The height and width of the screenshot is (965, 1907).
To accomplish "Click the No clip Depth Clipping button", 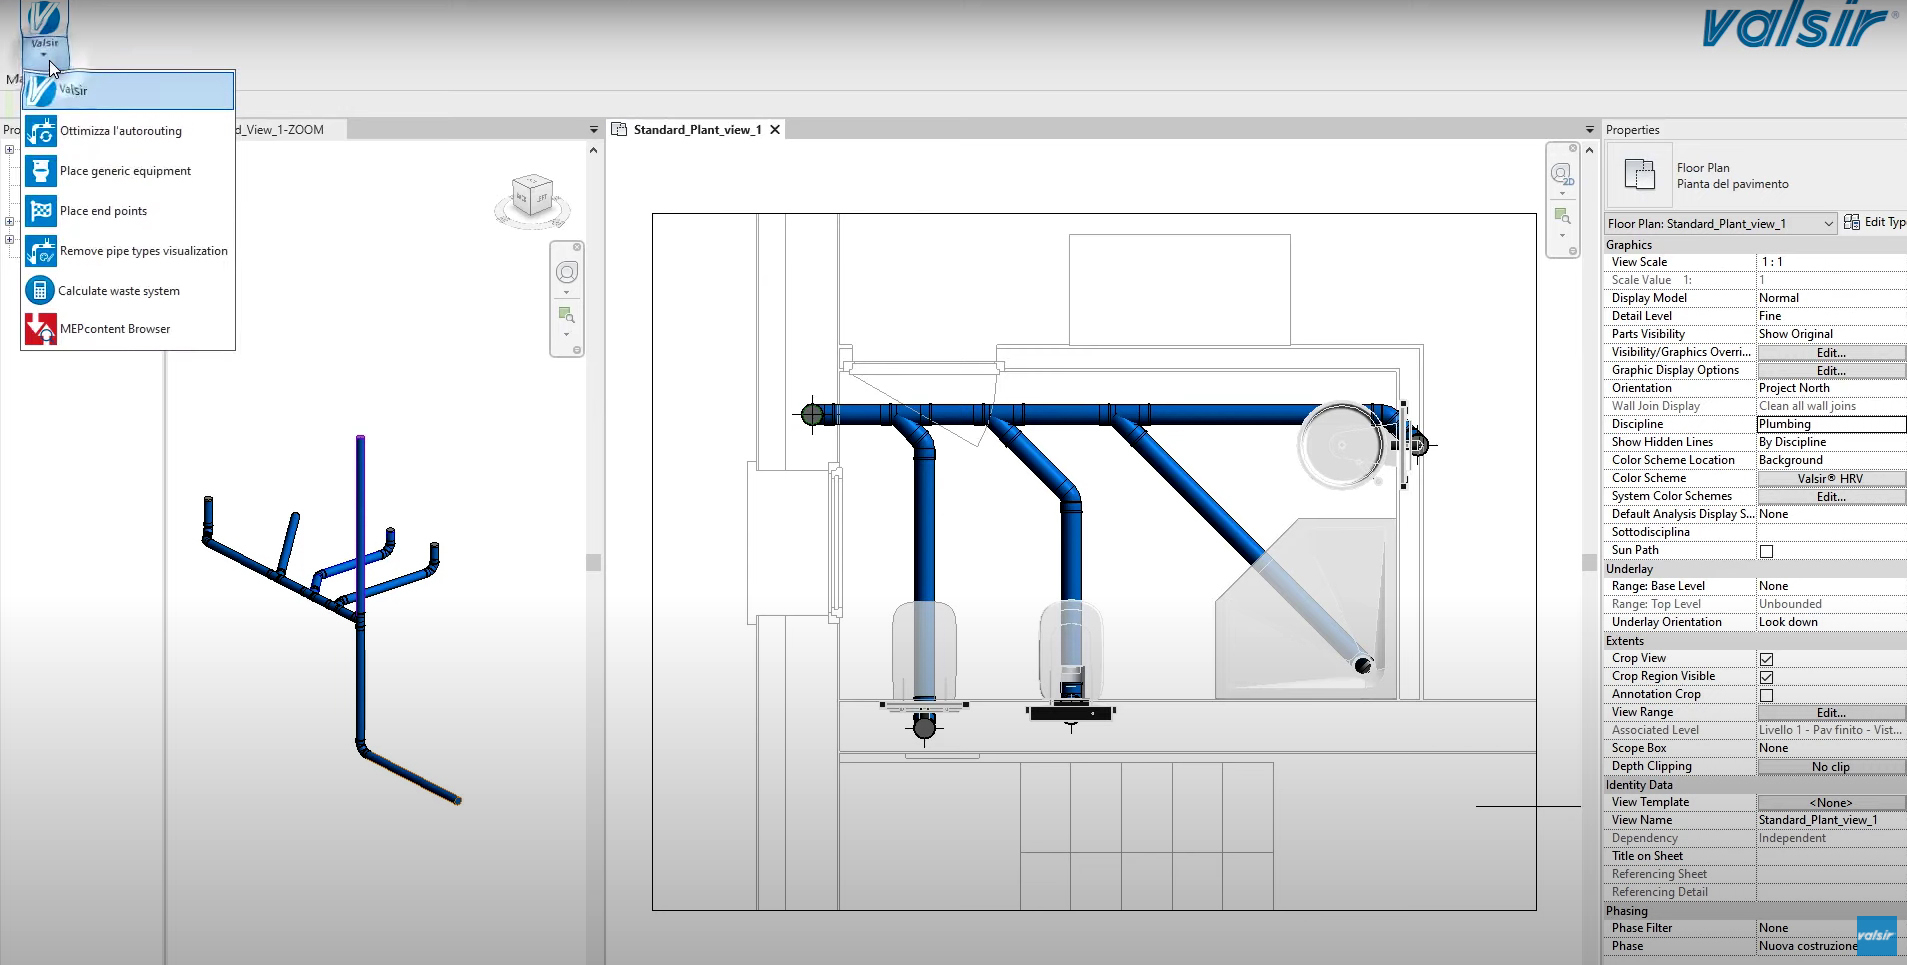I will point(1832,767).
